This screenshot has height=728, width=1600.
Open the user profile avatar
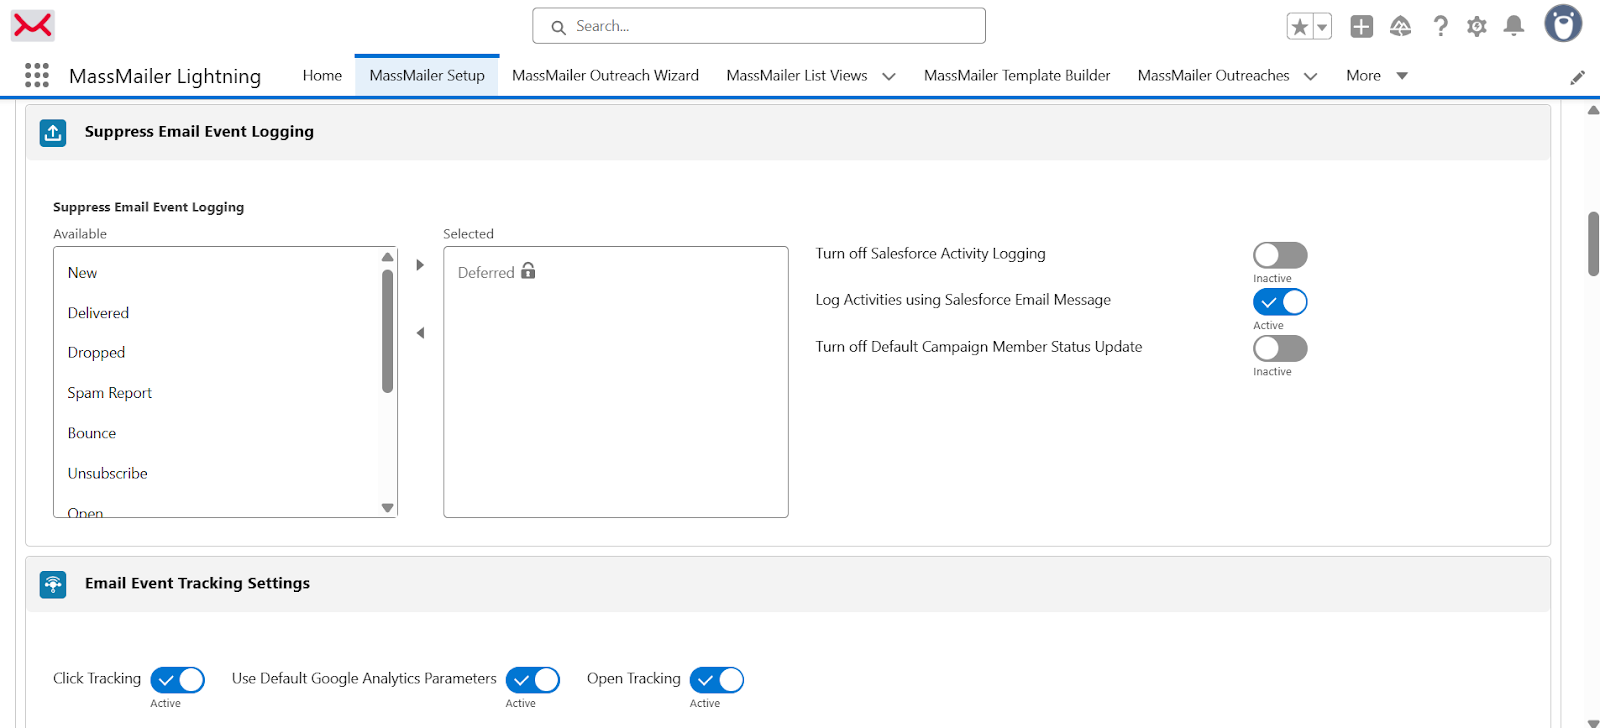(x=1562, y=24)
